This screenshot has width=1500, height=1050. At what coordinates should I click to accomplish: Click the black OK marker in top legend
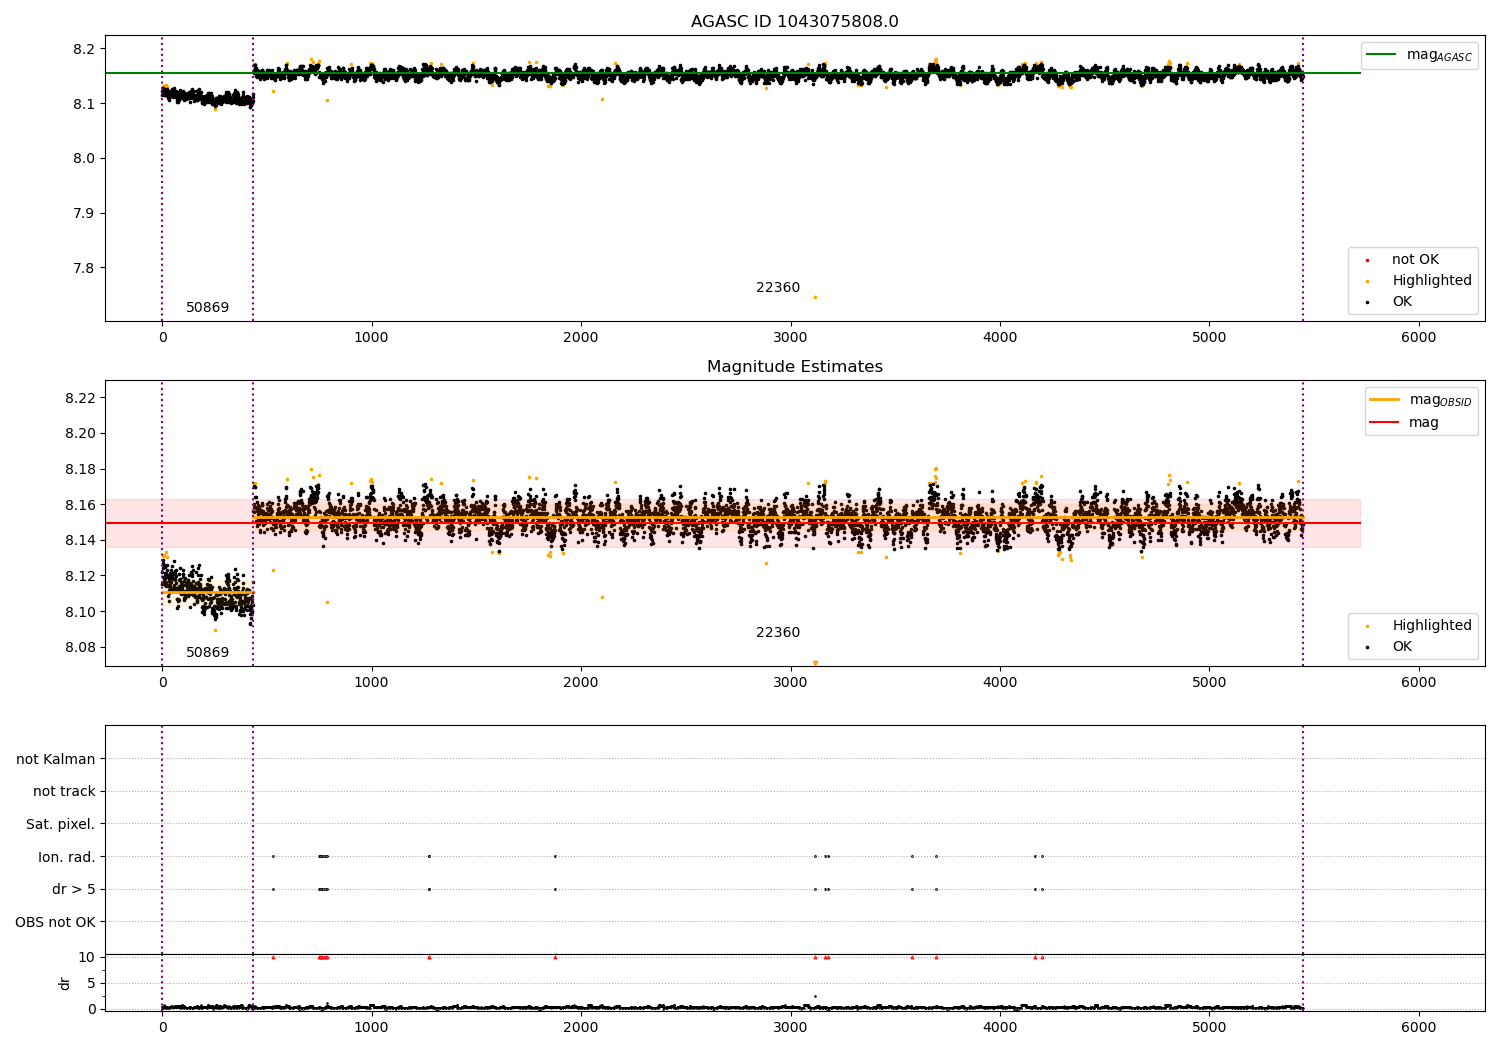point(1367,302)
